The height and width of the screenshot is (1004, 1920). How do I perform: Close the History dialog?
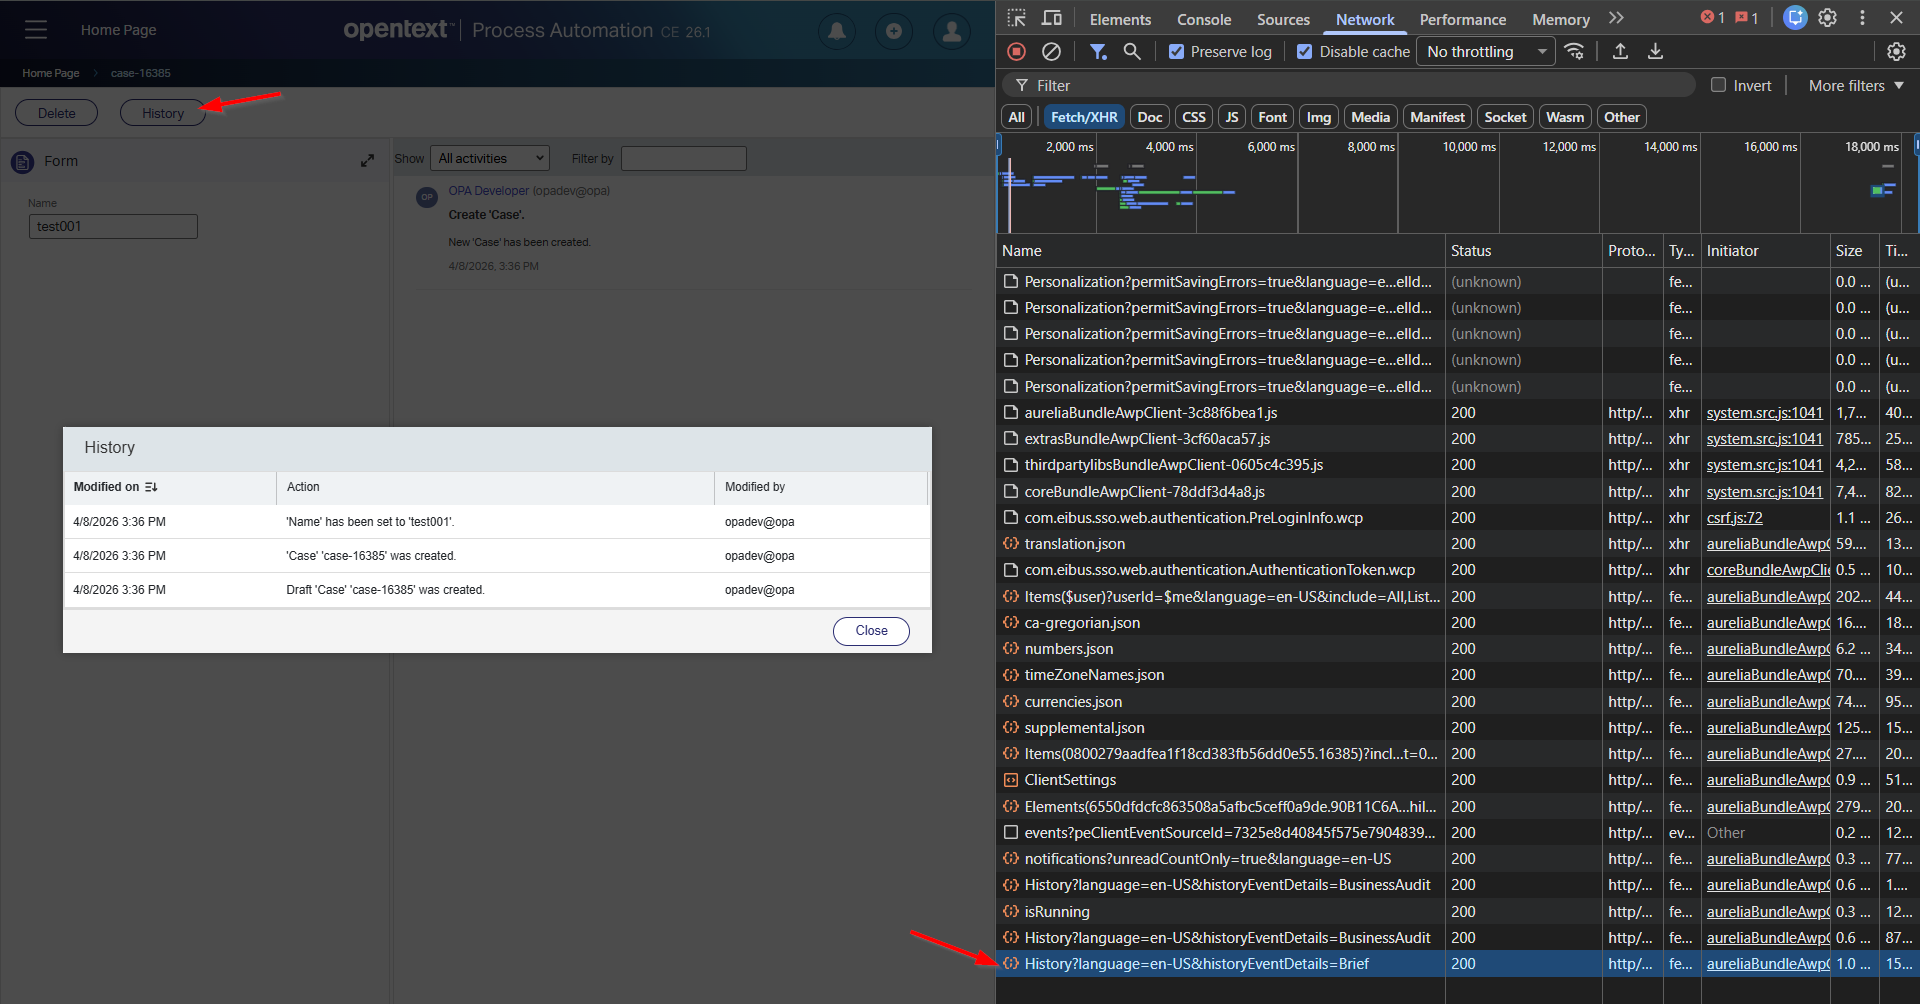click(x=871, y=631)
